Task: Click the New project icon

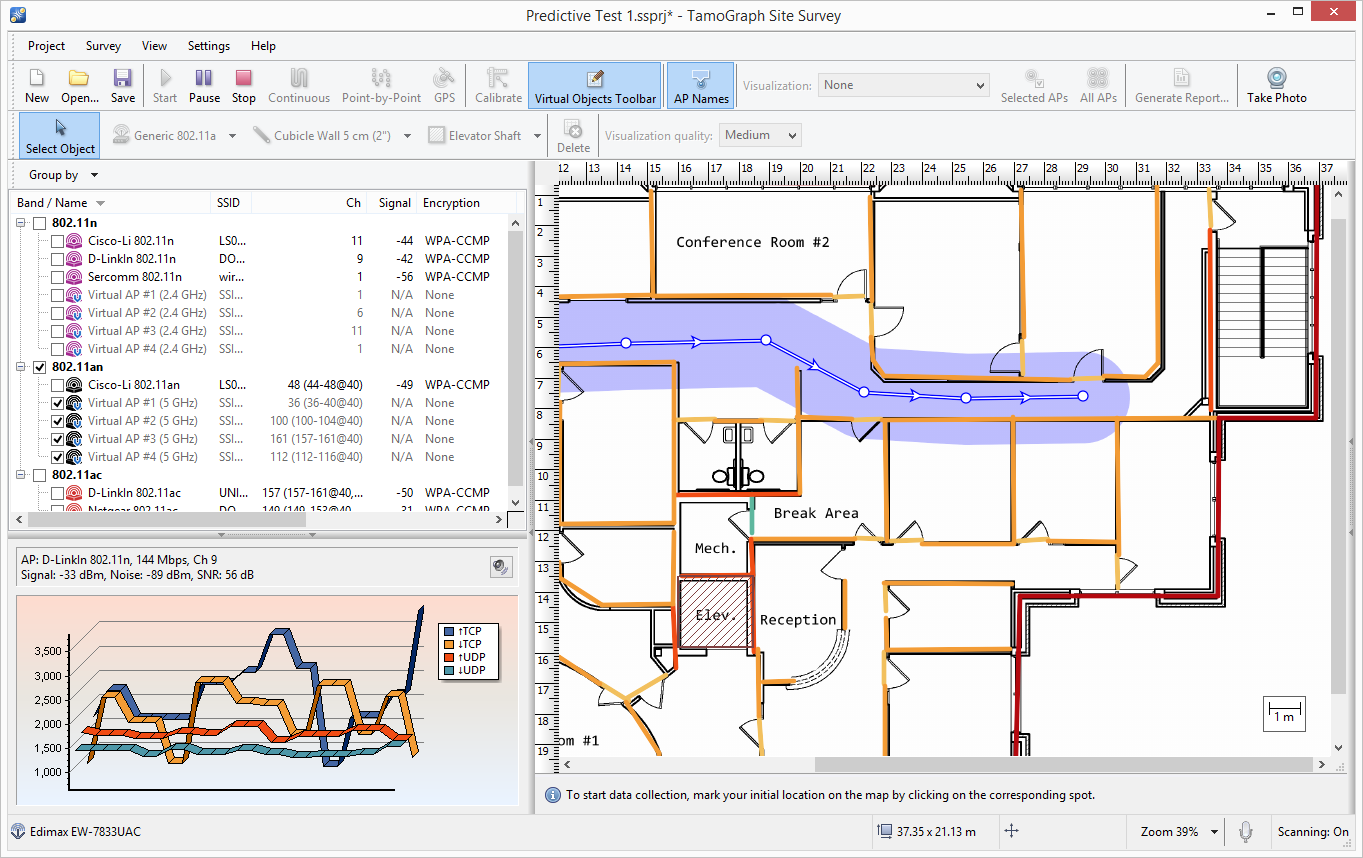Action: point(37,86)
